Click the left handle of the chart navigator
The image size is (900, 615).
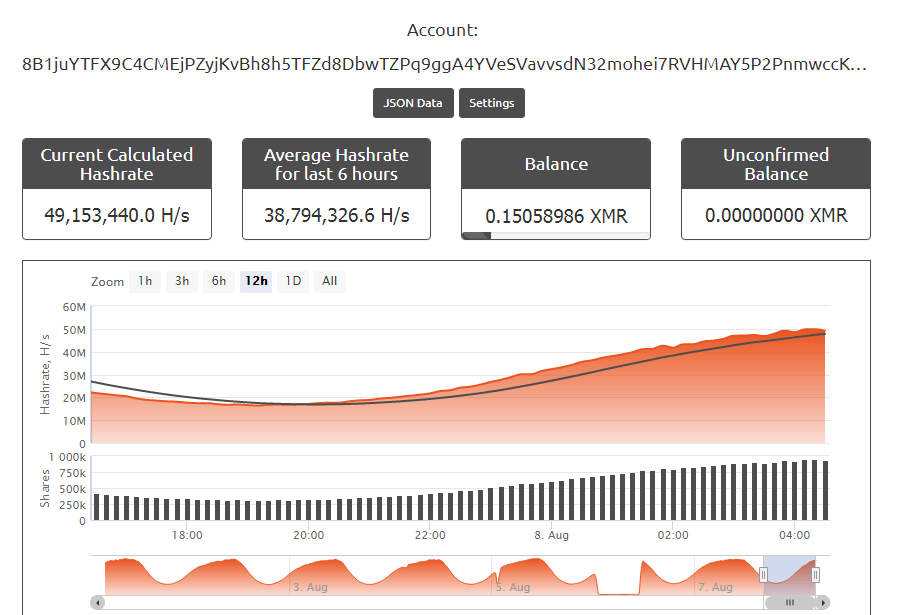(x=763, y=574)
